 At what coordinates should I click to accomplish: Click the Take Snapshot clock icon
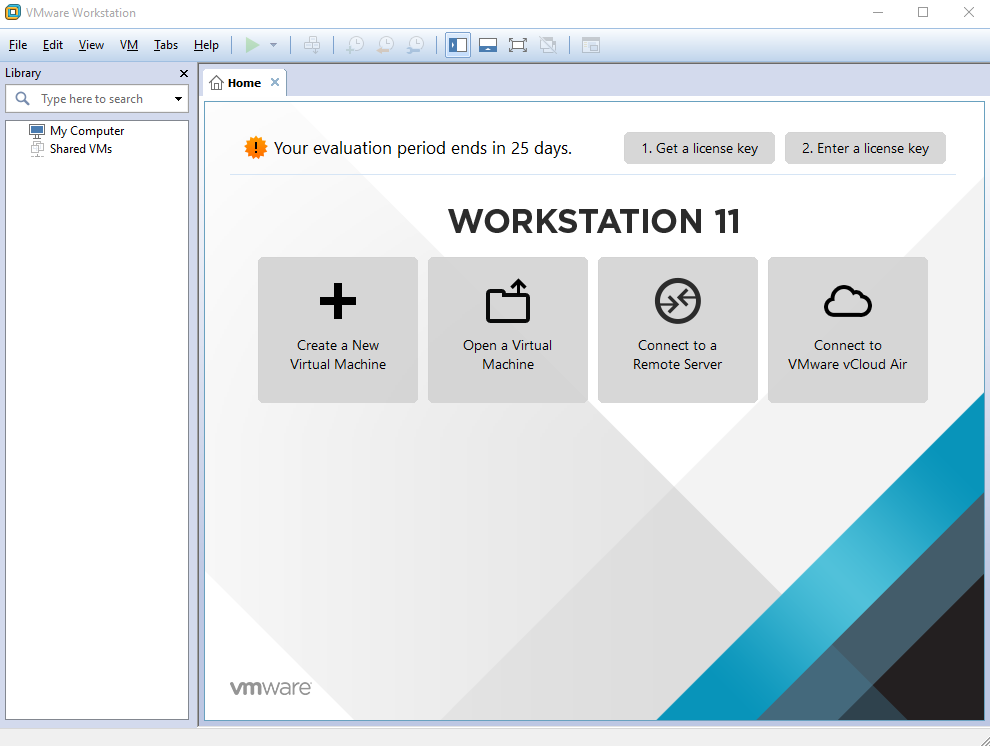355,45
